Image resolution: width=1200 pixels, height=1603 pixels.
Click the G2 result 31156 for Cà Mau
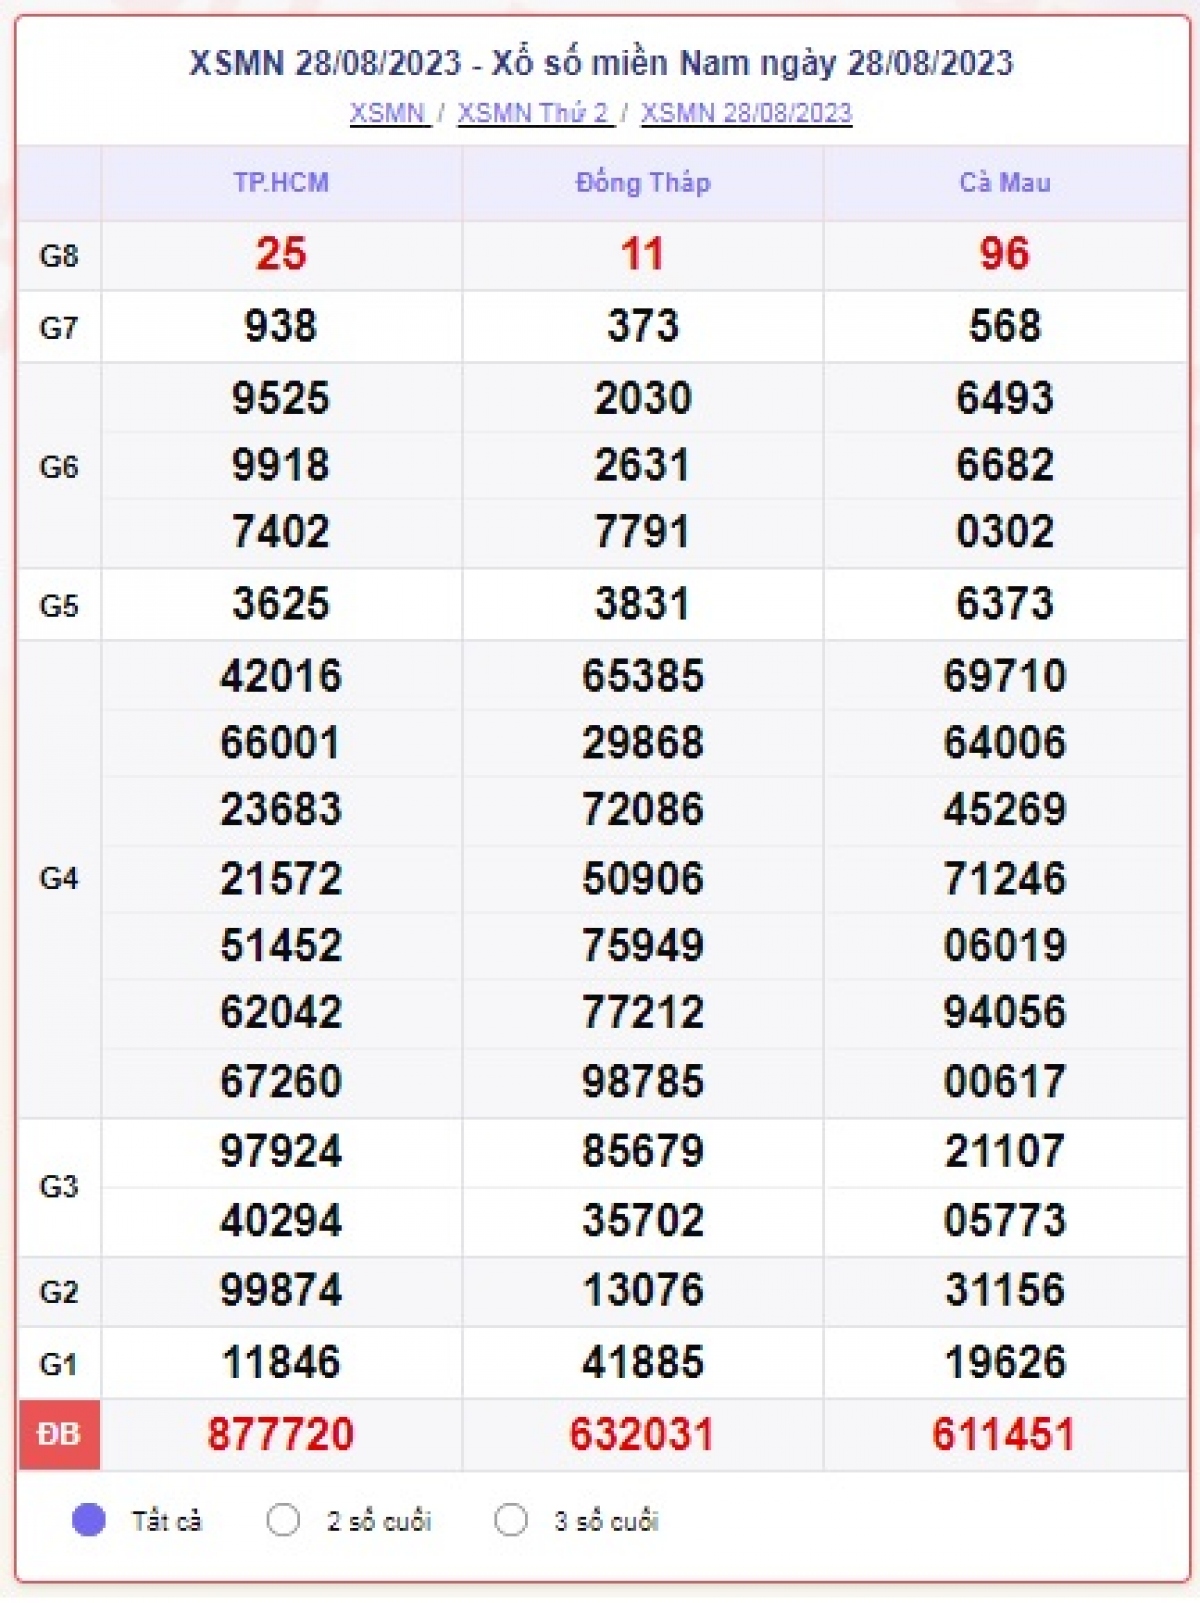(x=1004, y=1290)
